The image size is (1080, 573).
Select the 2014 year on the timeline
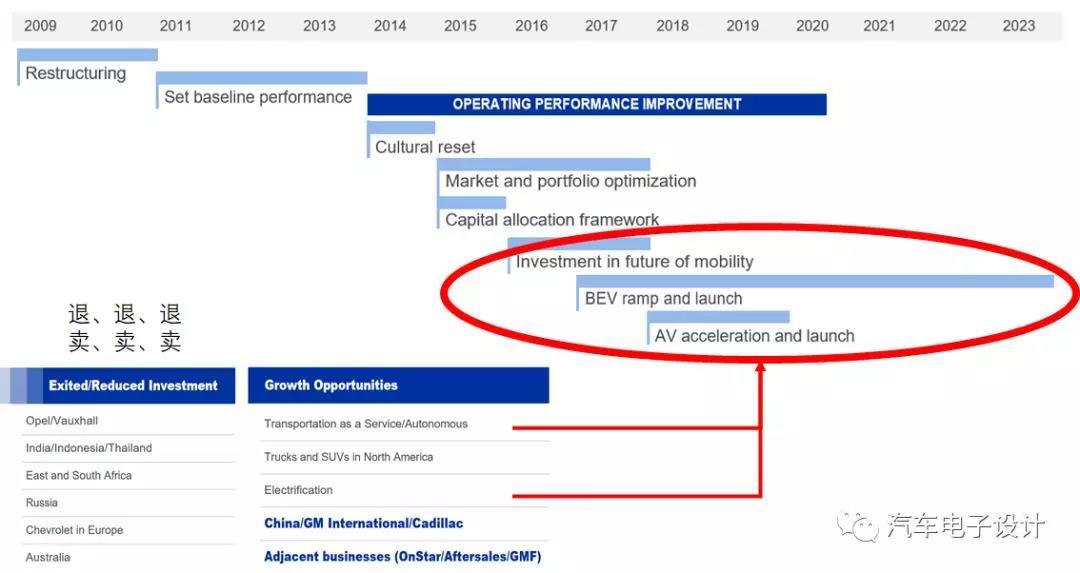coord(390,26)
